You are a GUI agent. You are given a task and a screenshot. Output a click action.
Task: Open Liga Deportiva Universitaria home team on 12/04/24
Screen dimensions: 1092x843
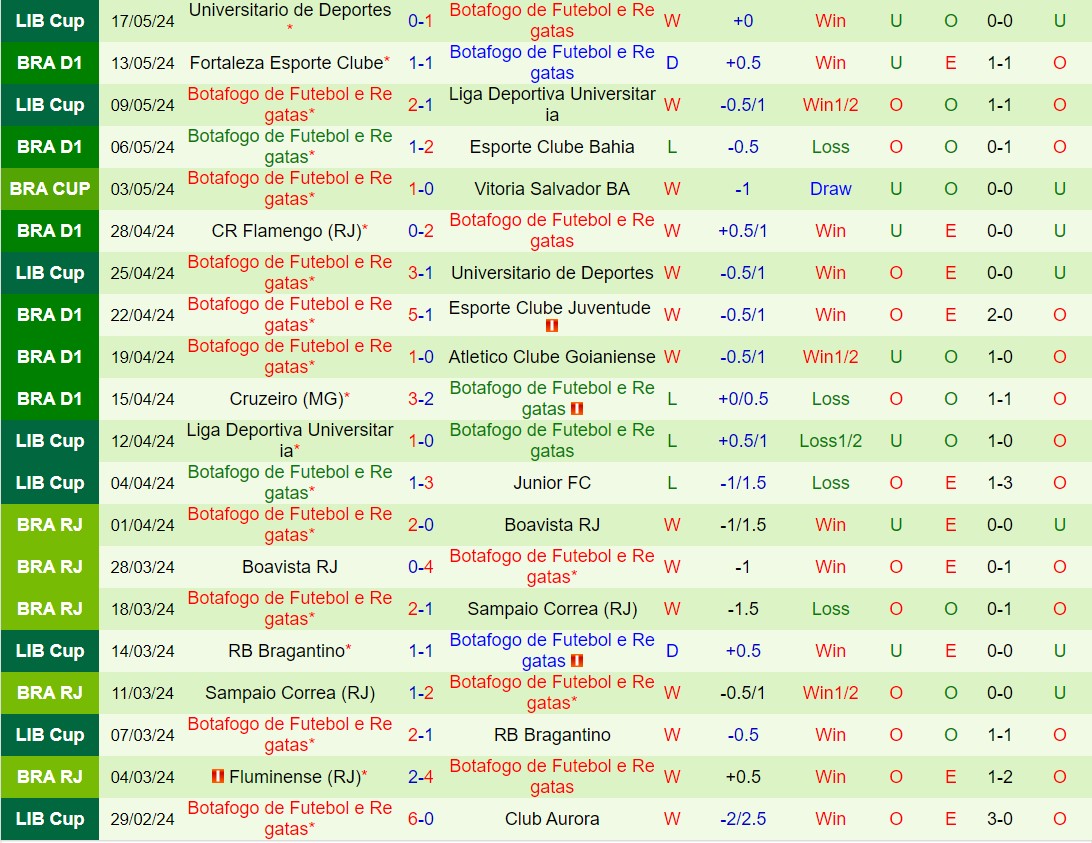[x=290, y=440]
